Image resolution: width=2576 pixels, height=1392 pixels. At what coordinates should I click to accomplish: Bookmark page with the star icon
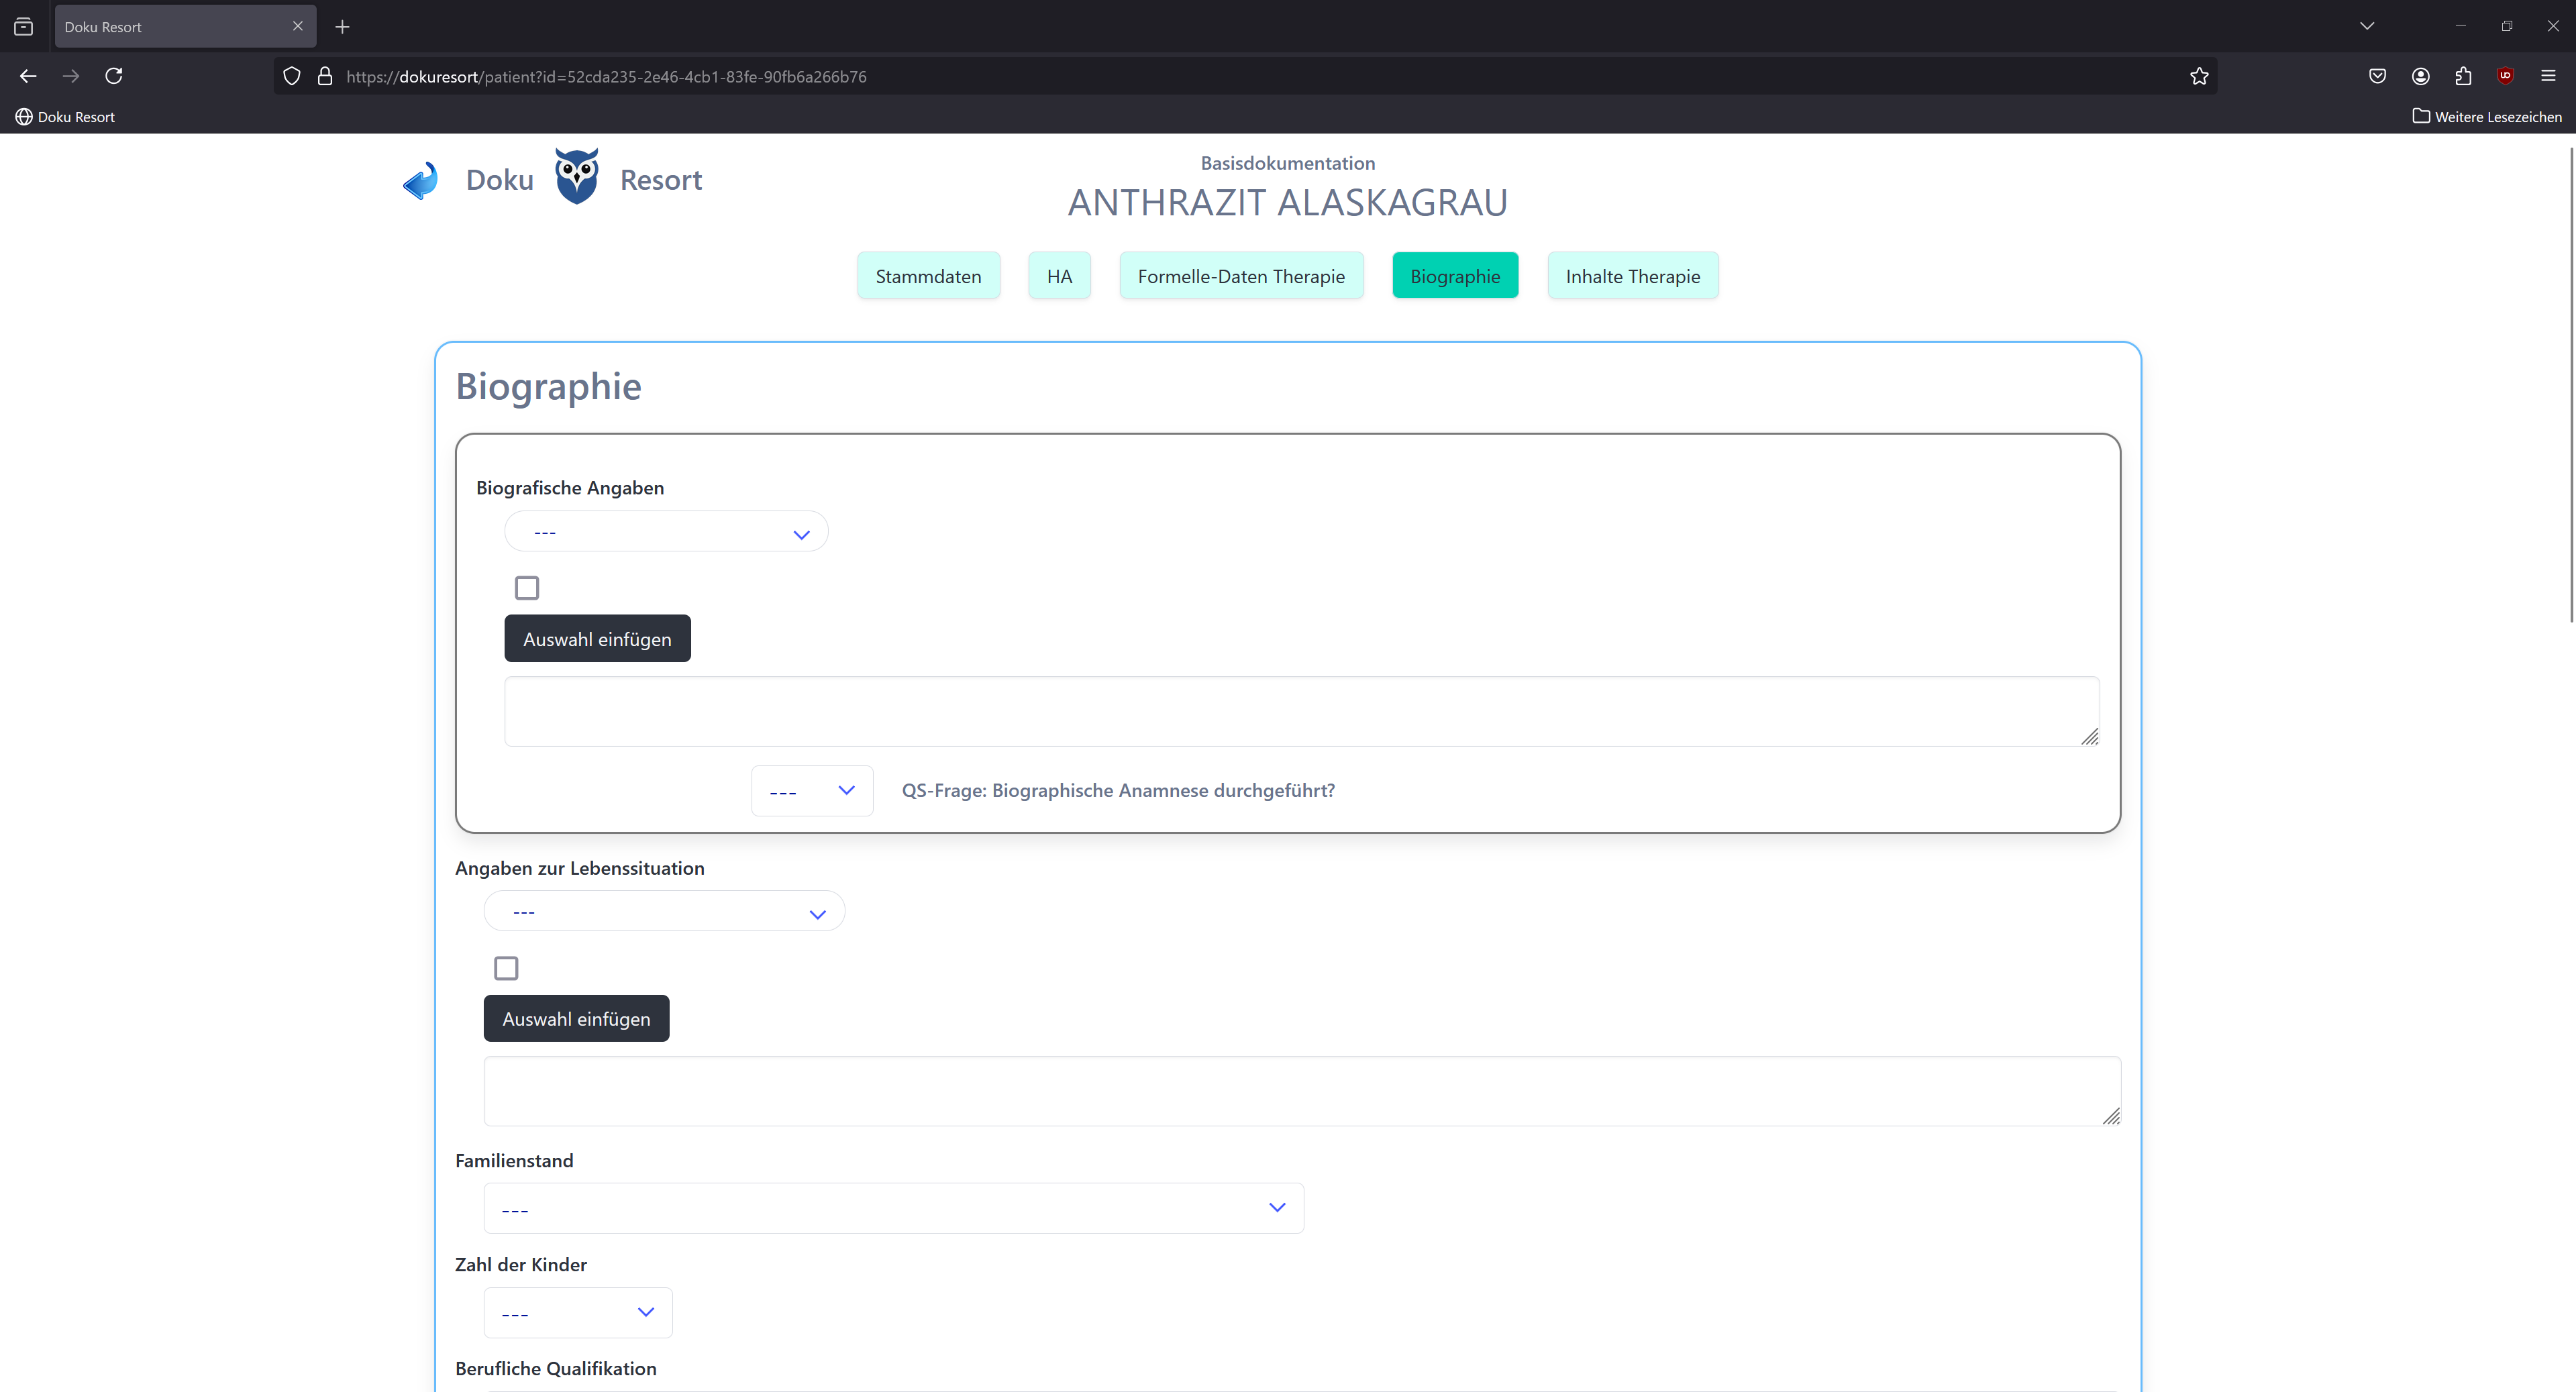pyautogui.click(x=2198, y=76)
